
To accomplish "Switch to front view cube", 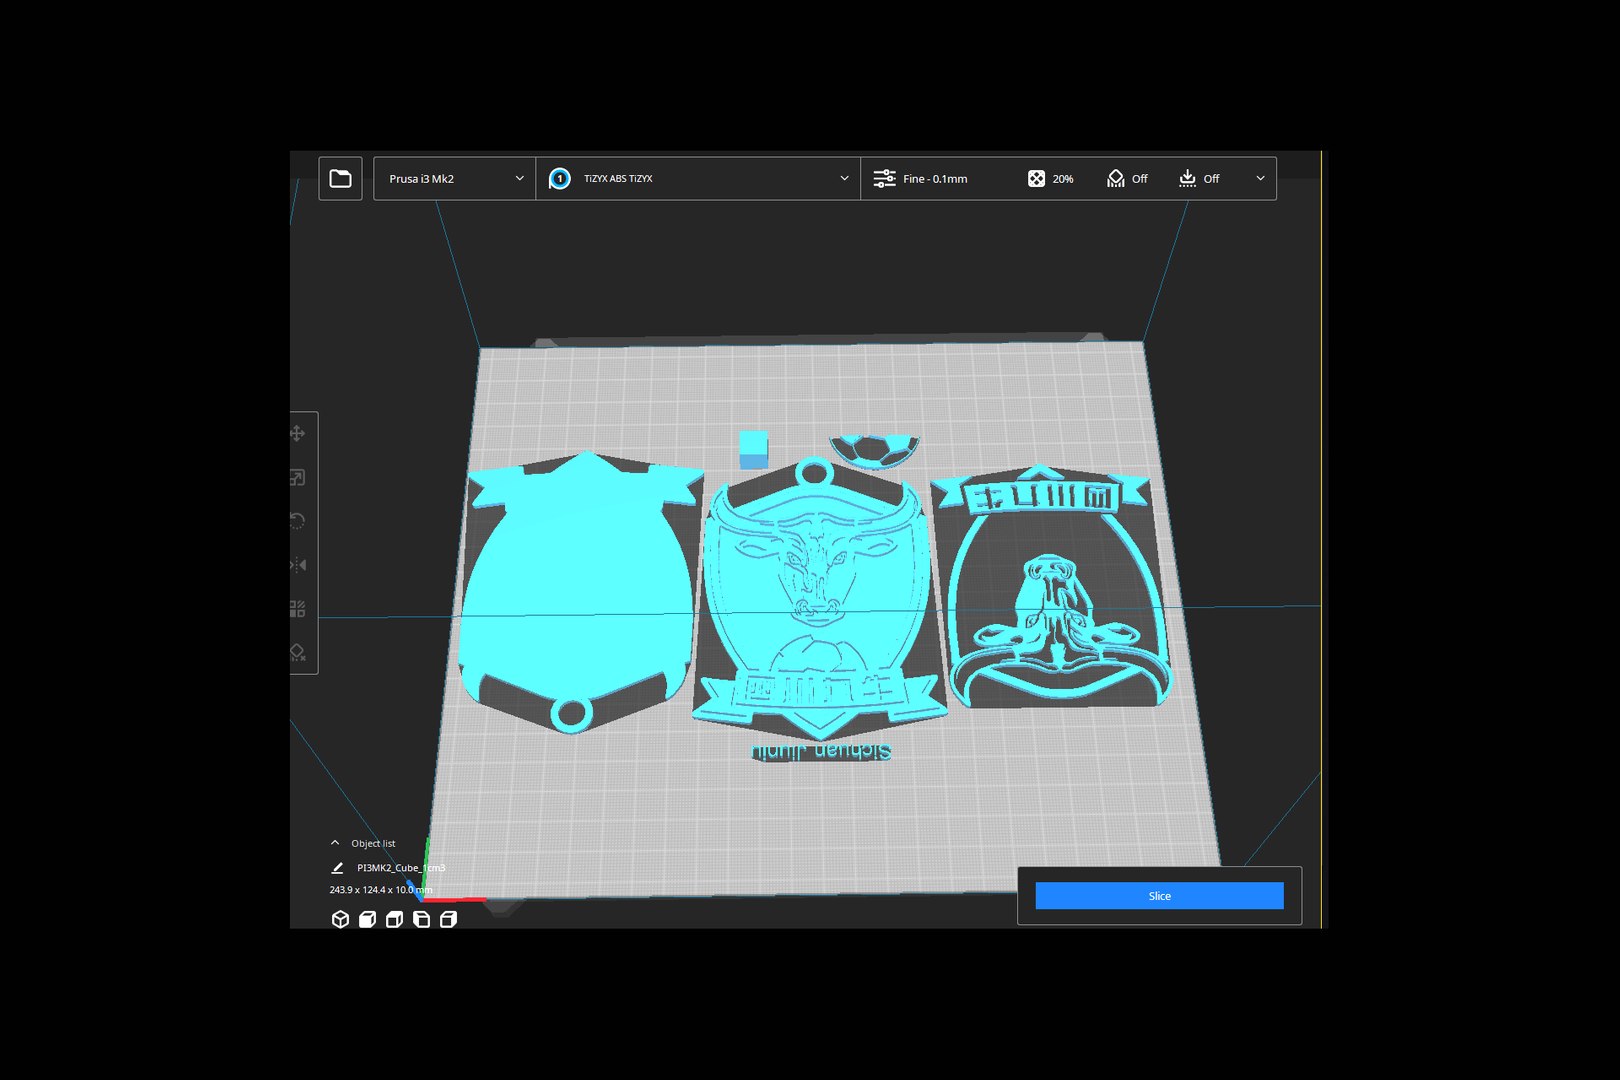I will tap(367, 919).
